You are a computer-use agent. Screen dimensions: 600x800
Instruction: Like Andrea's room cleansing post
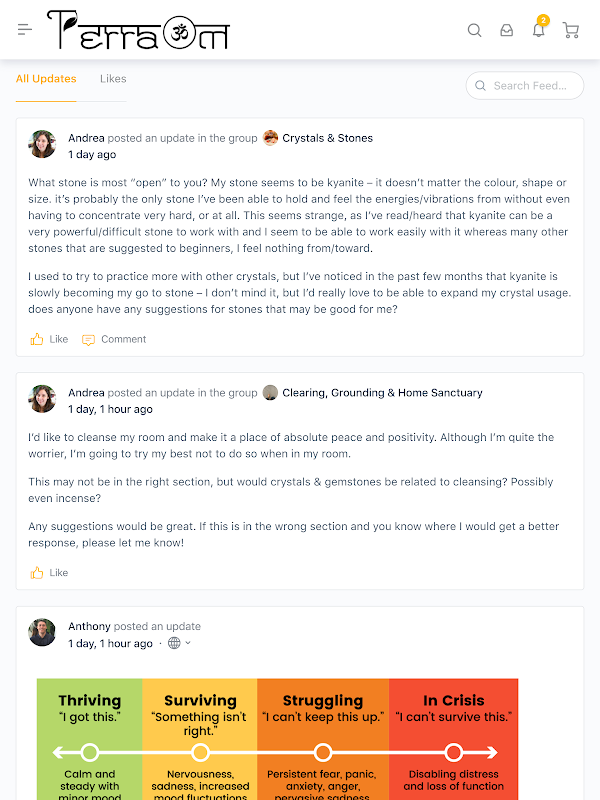[49, 572]
